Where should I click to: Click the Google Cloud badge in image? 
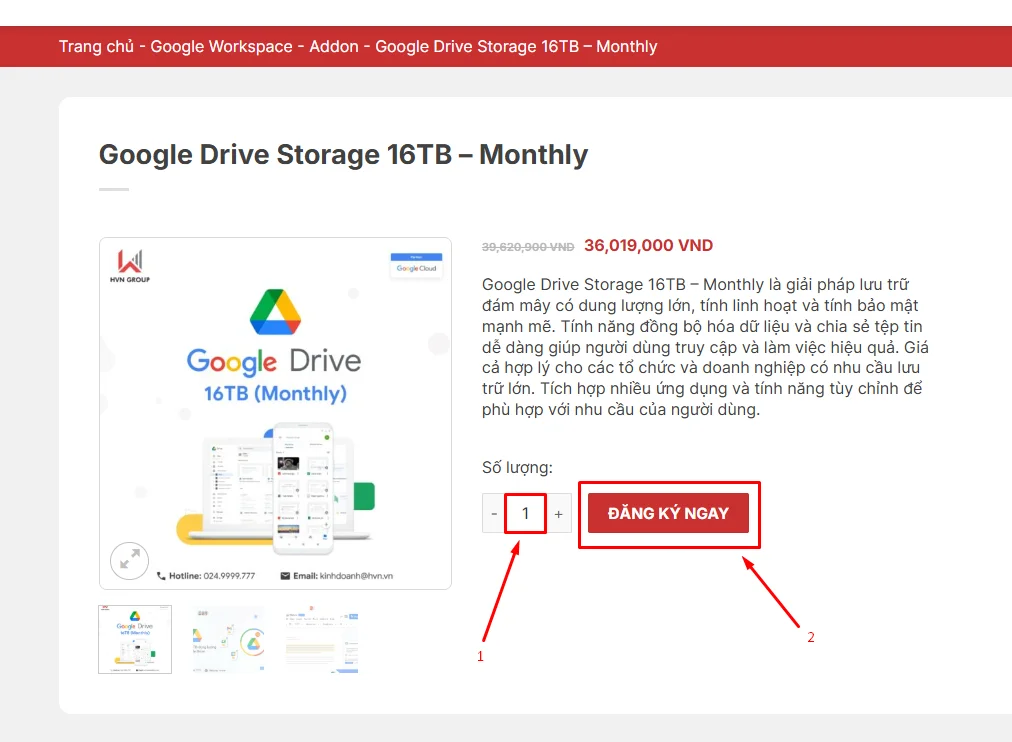click(416, 265)
